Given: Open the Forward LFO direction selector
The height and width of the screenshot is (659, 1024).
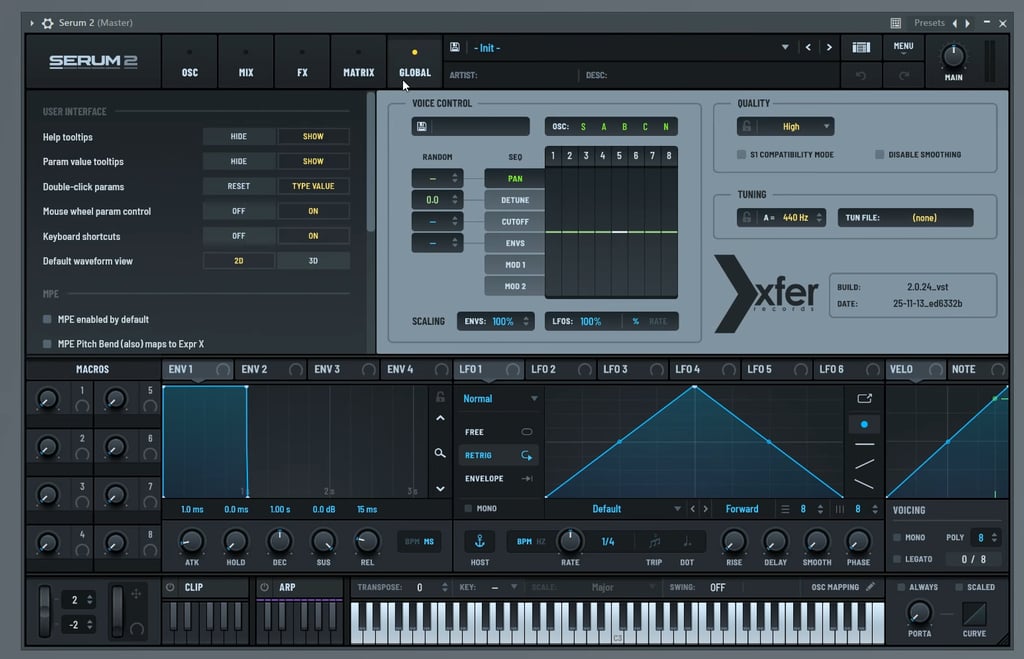Looking at the screenshot, I should pos(742,509).
